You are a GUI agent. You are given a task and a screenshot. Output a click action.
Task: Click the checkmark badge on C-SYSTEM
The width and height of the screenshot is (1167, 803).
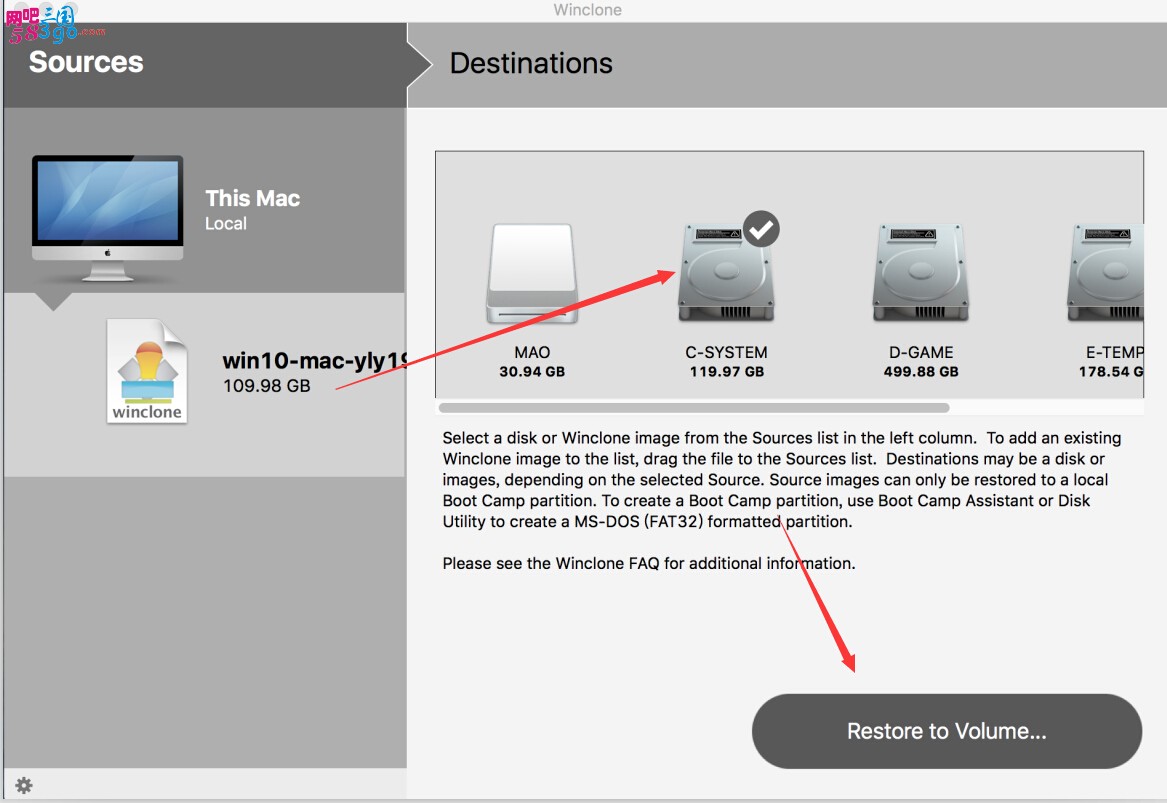click(761, 229)
